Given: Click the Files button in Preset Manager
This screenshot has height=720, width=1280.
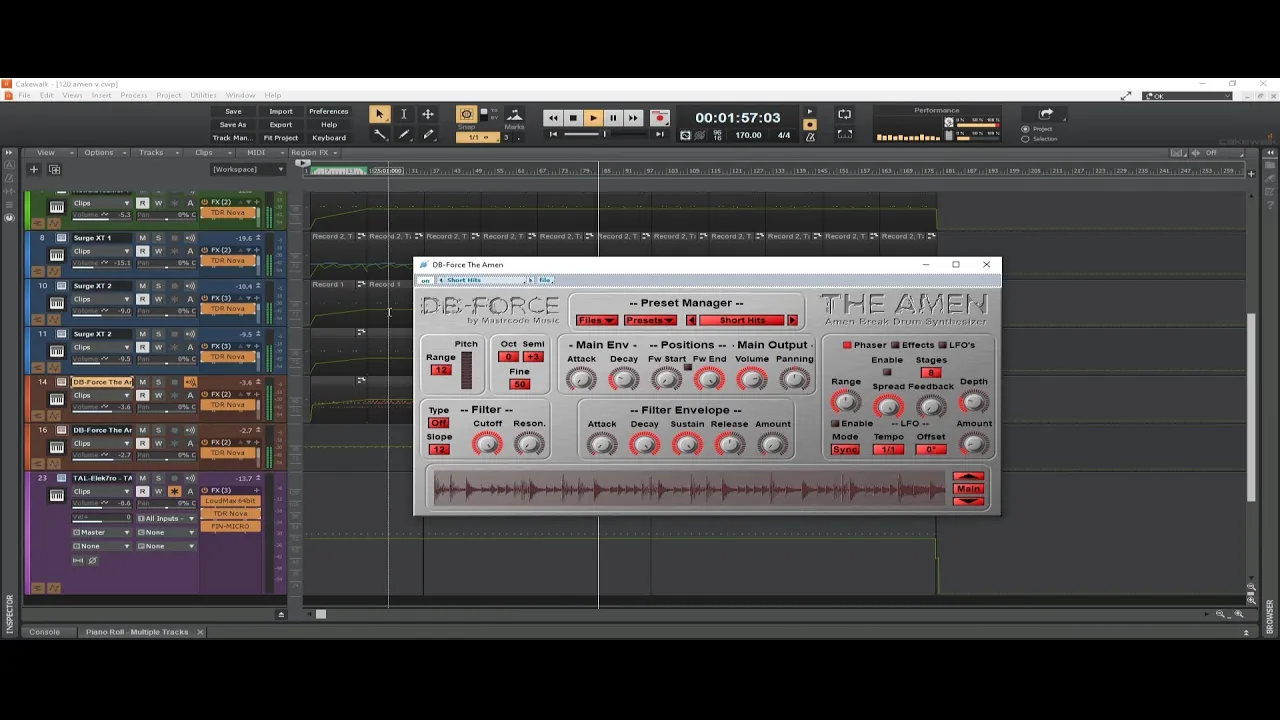Looking at the screenshot, I should coord(596,320).
